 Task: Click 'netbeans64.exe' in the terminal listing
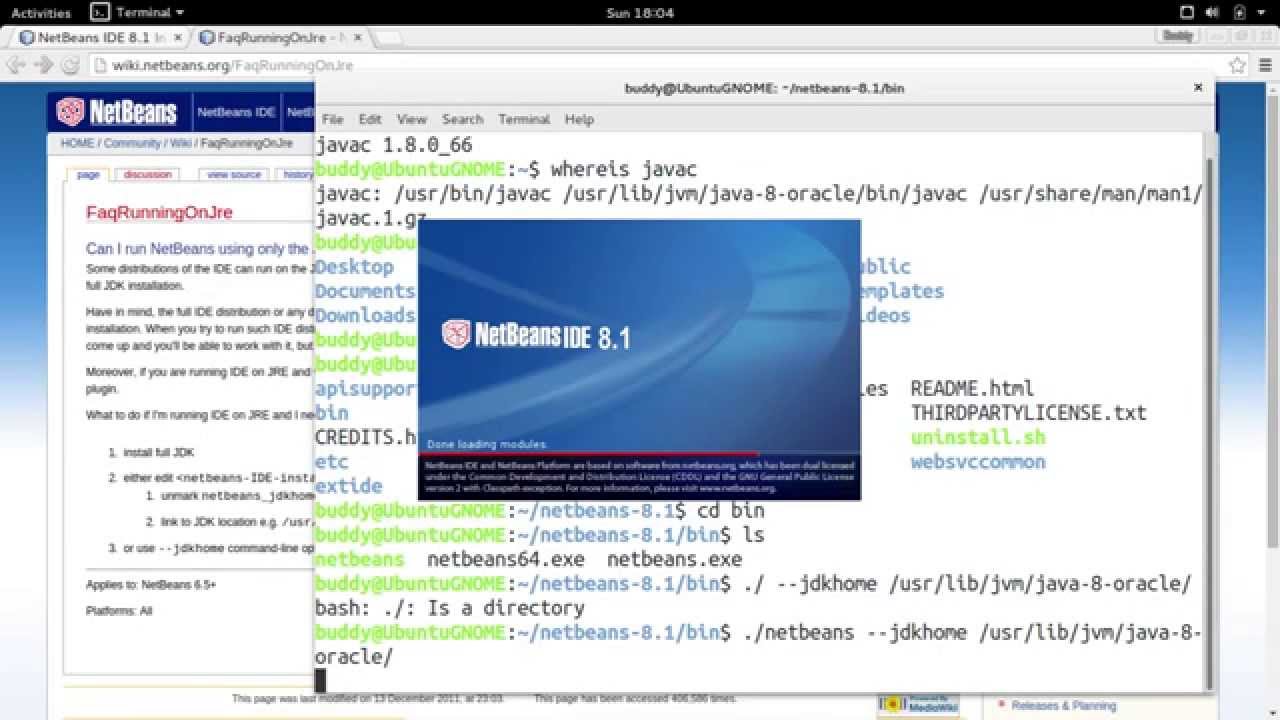pyautogui.click(x=505, y=559)
